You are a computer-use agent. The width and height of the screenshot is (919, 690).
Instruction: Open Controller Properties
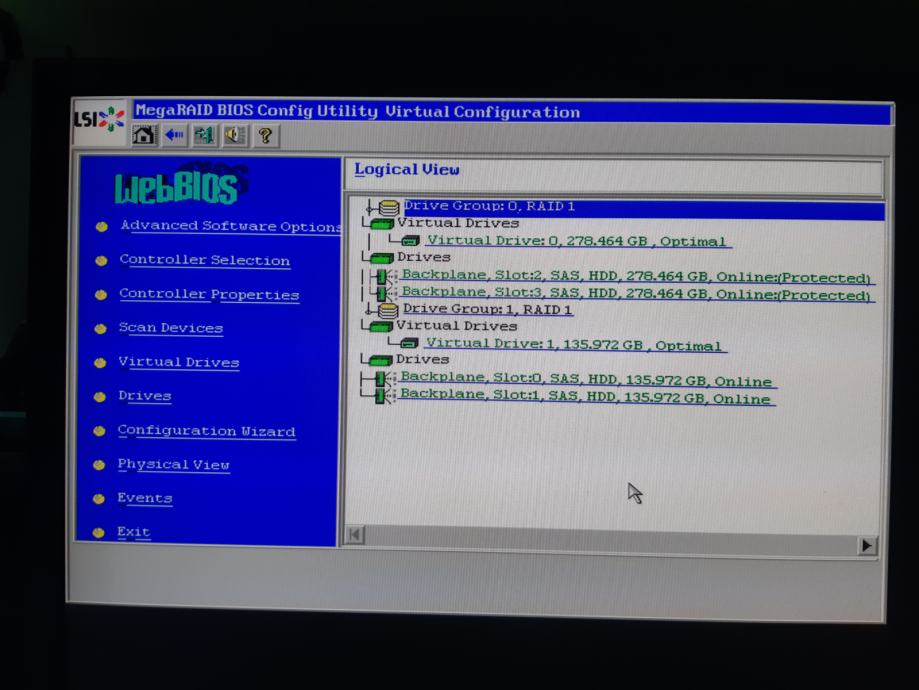pyautogui.click(x=209, y=294)
